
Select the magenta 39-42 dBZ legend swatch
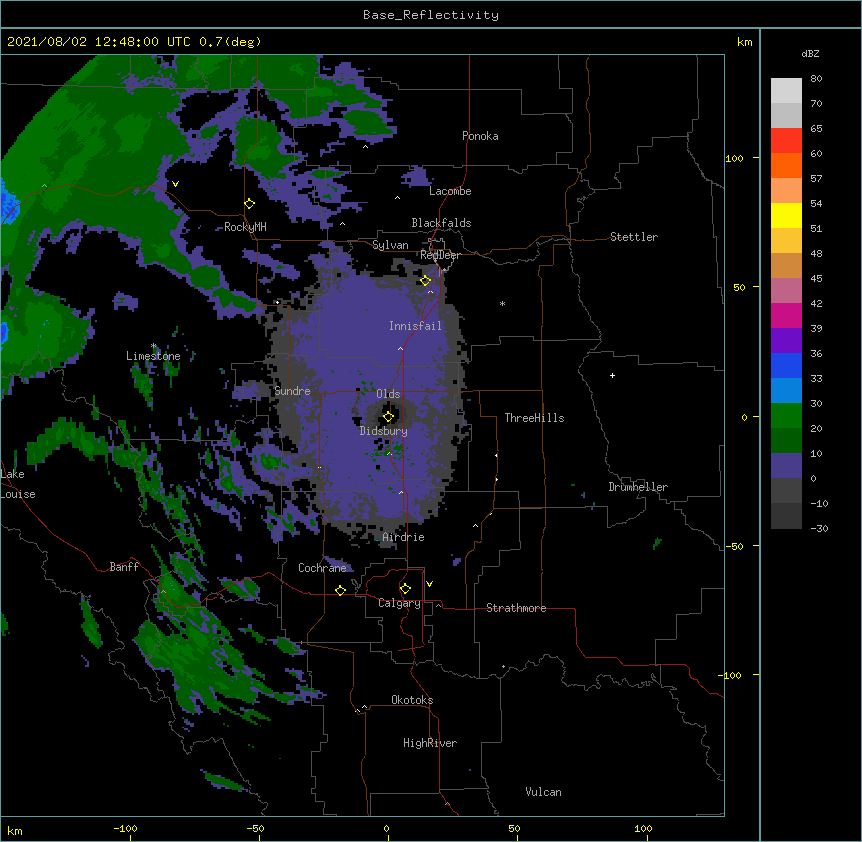[x=786, y=315]
